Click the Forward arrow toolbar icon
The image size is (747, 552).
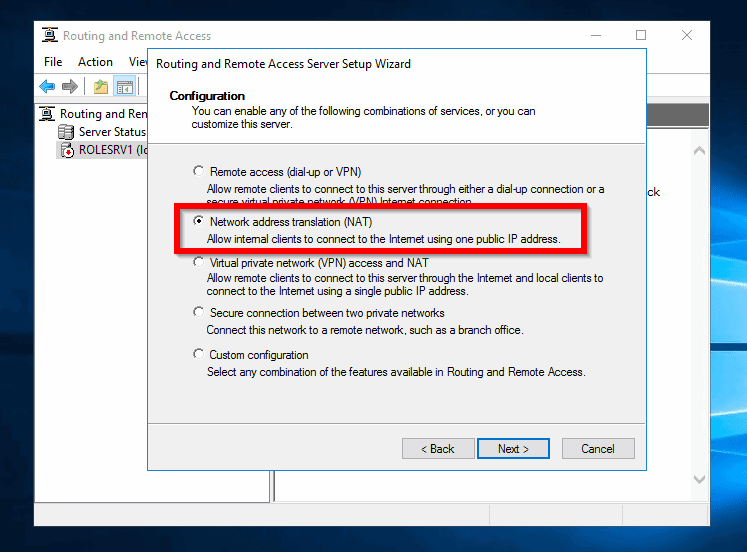coord(70,87)
